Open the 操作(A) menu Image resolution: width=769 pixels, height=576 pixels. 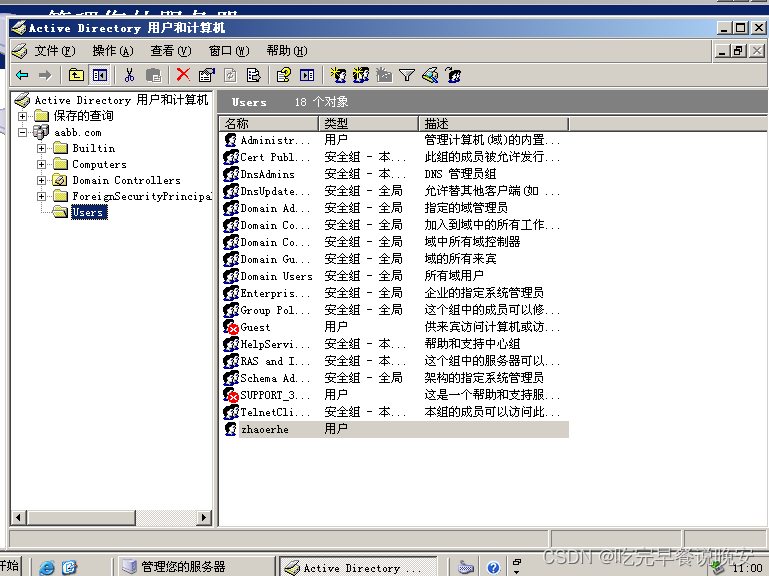113,51
